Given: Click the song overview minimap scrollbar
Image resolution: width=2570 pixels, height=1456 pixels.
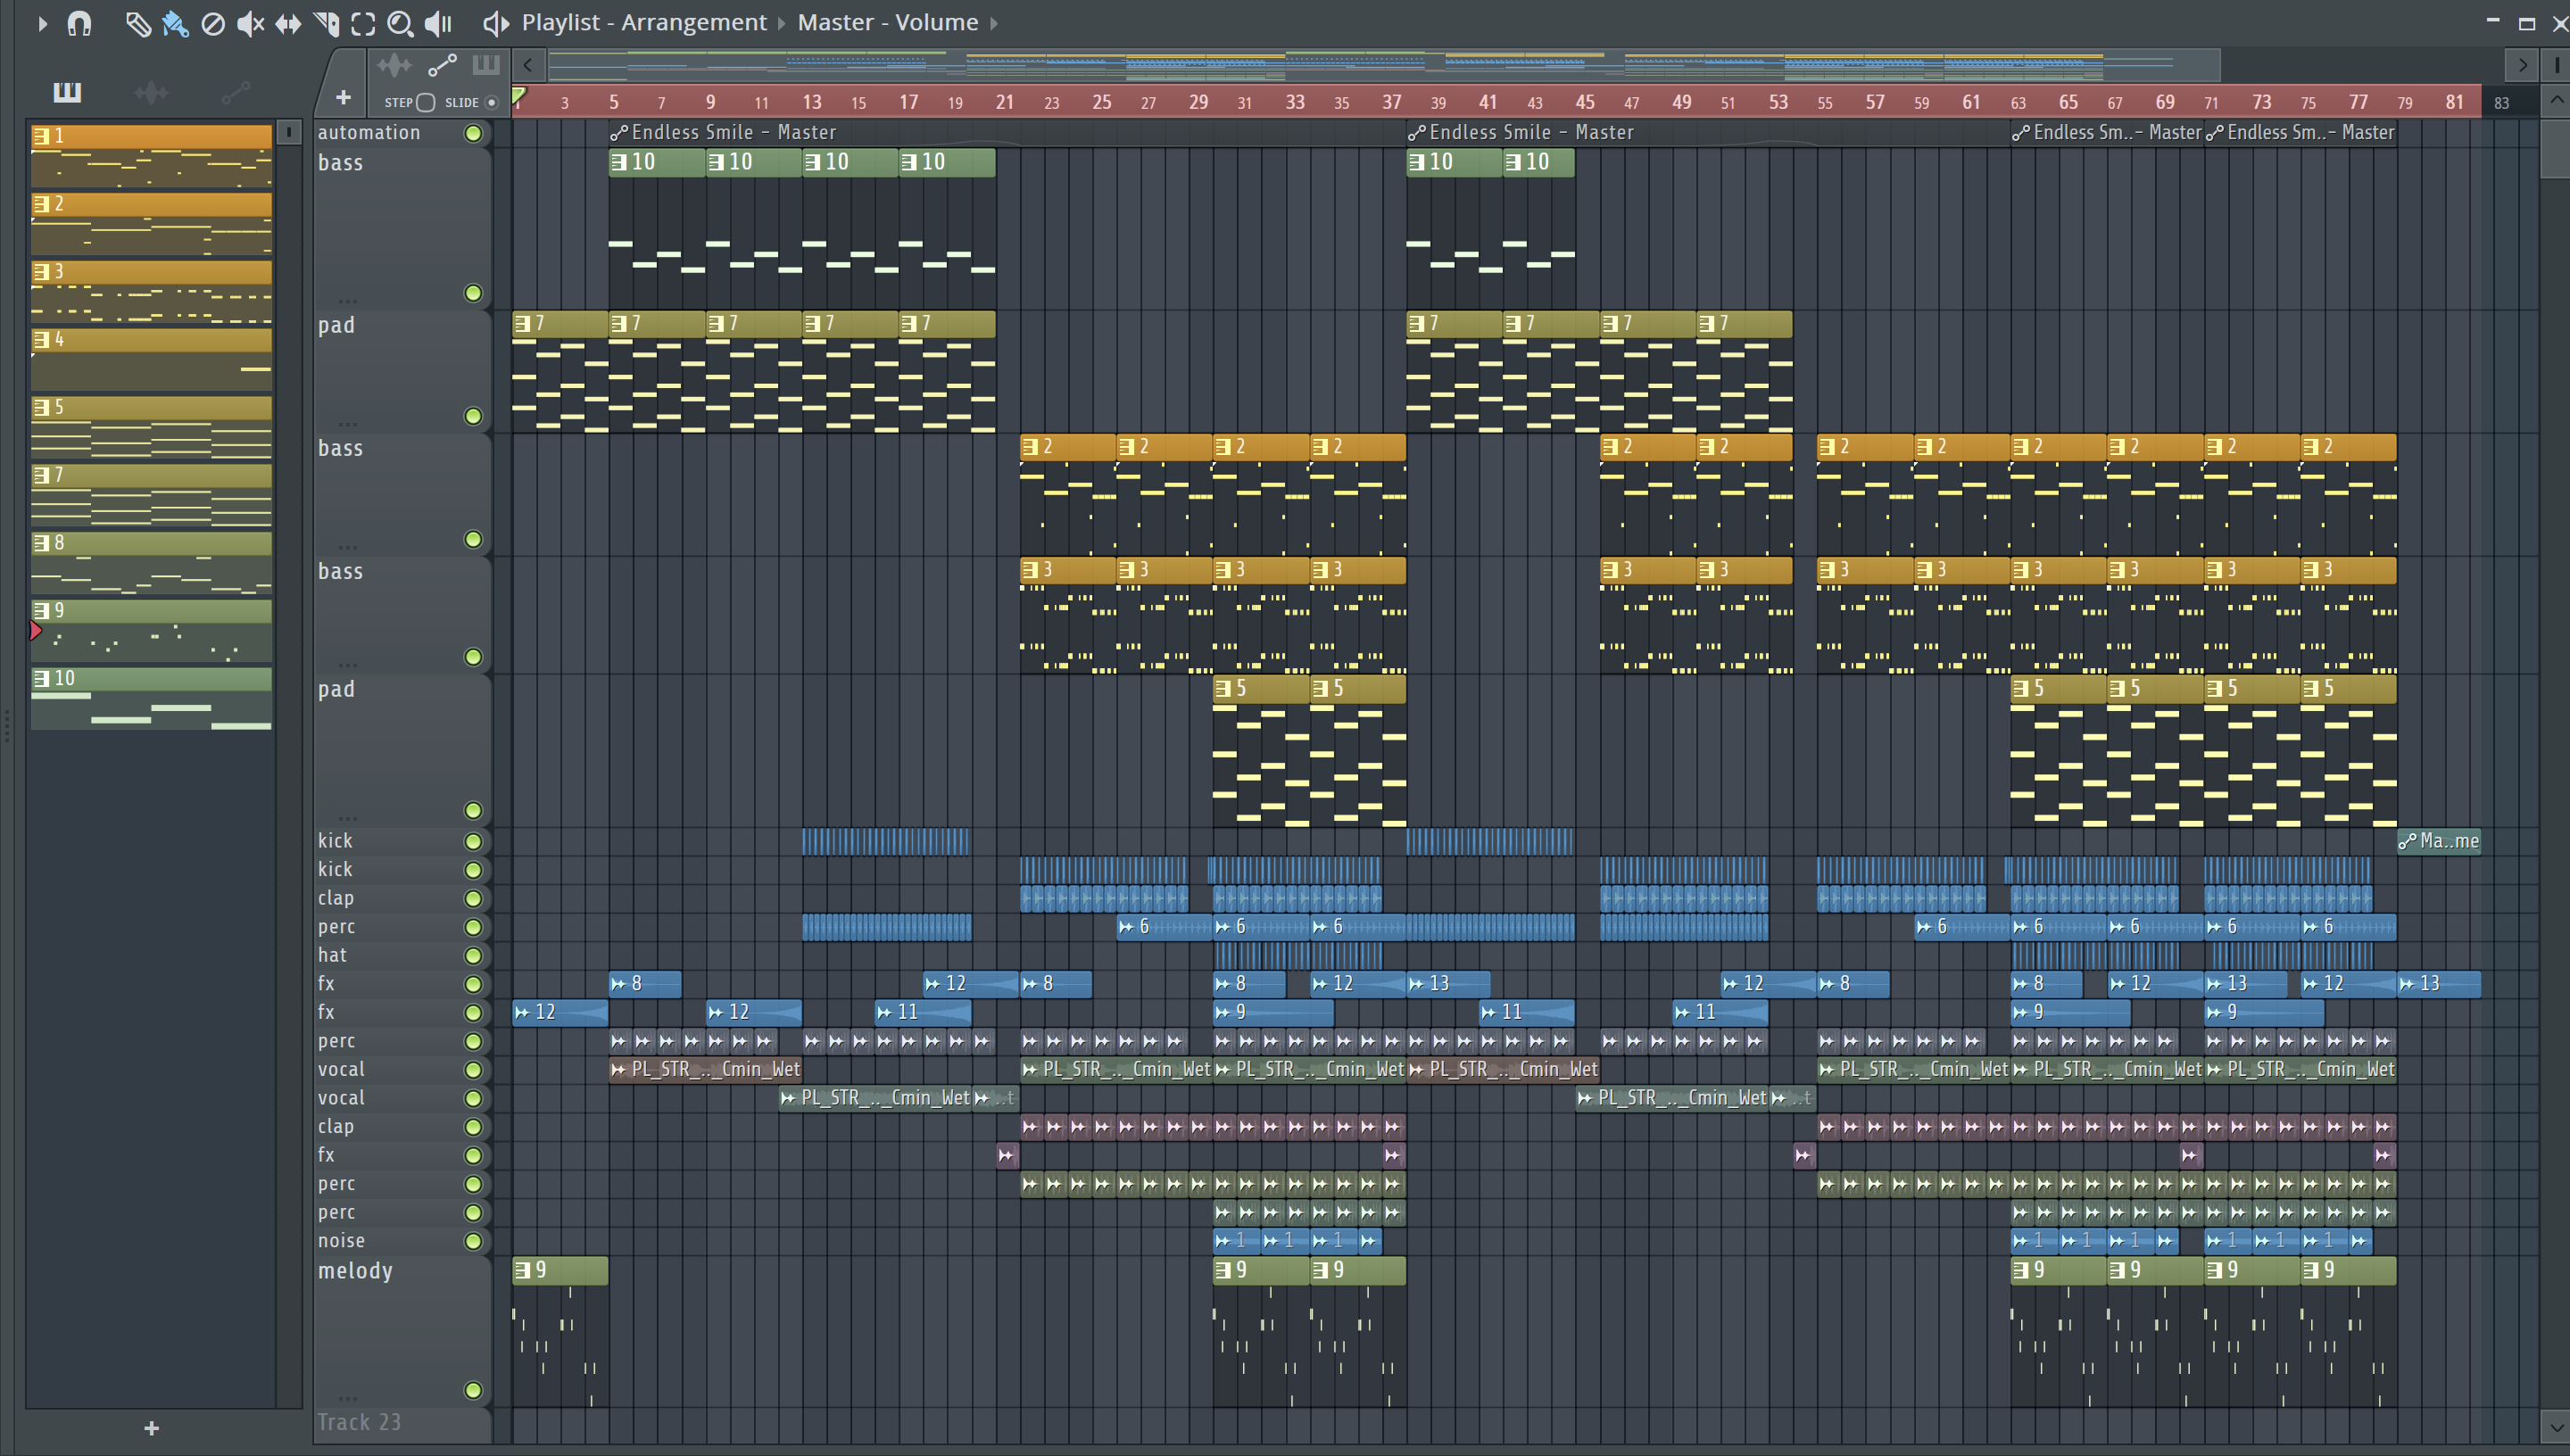Looking at the screenshot, I should [1384, 66].
